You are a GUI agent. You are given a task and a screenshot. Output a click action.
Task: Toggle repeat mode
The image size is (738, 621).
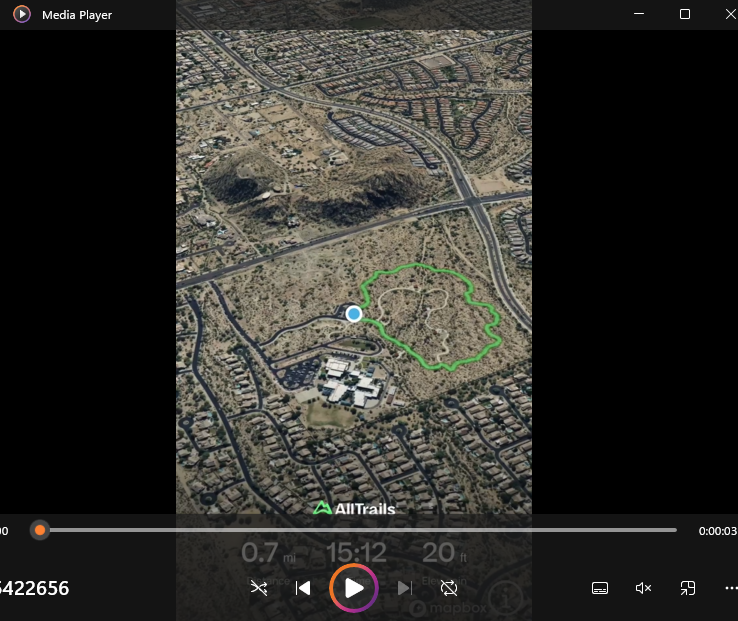click(x=449, y=588)
